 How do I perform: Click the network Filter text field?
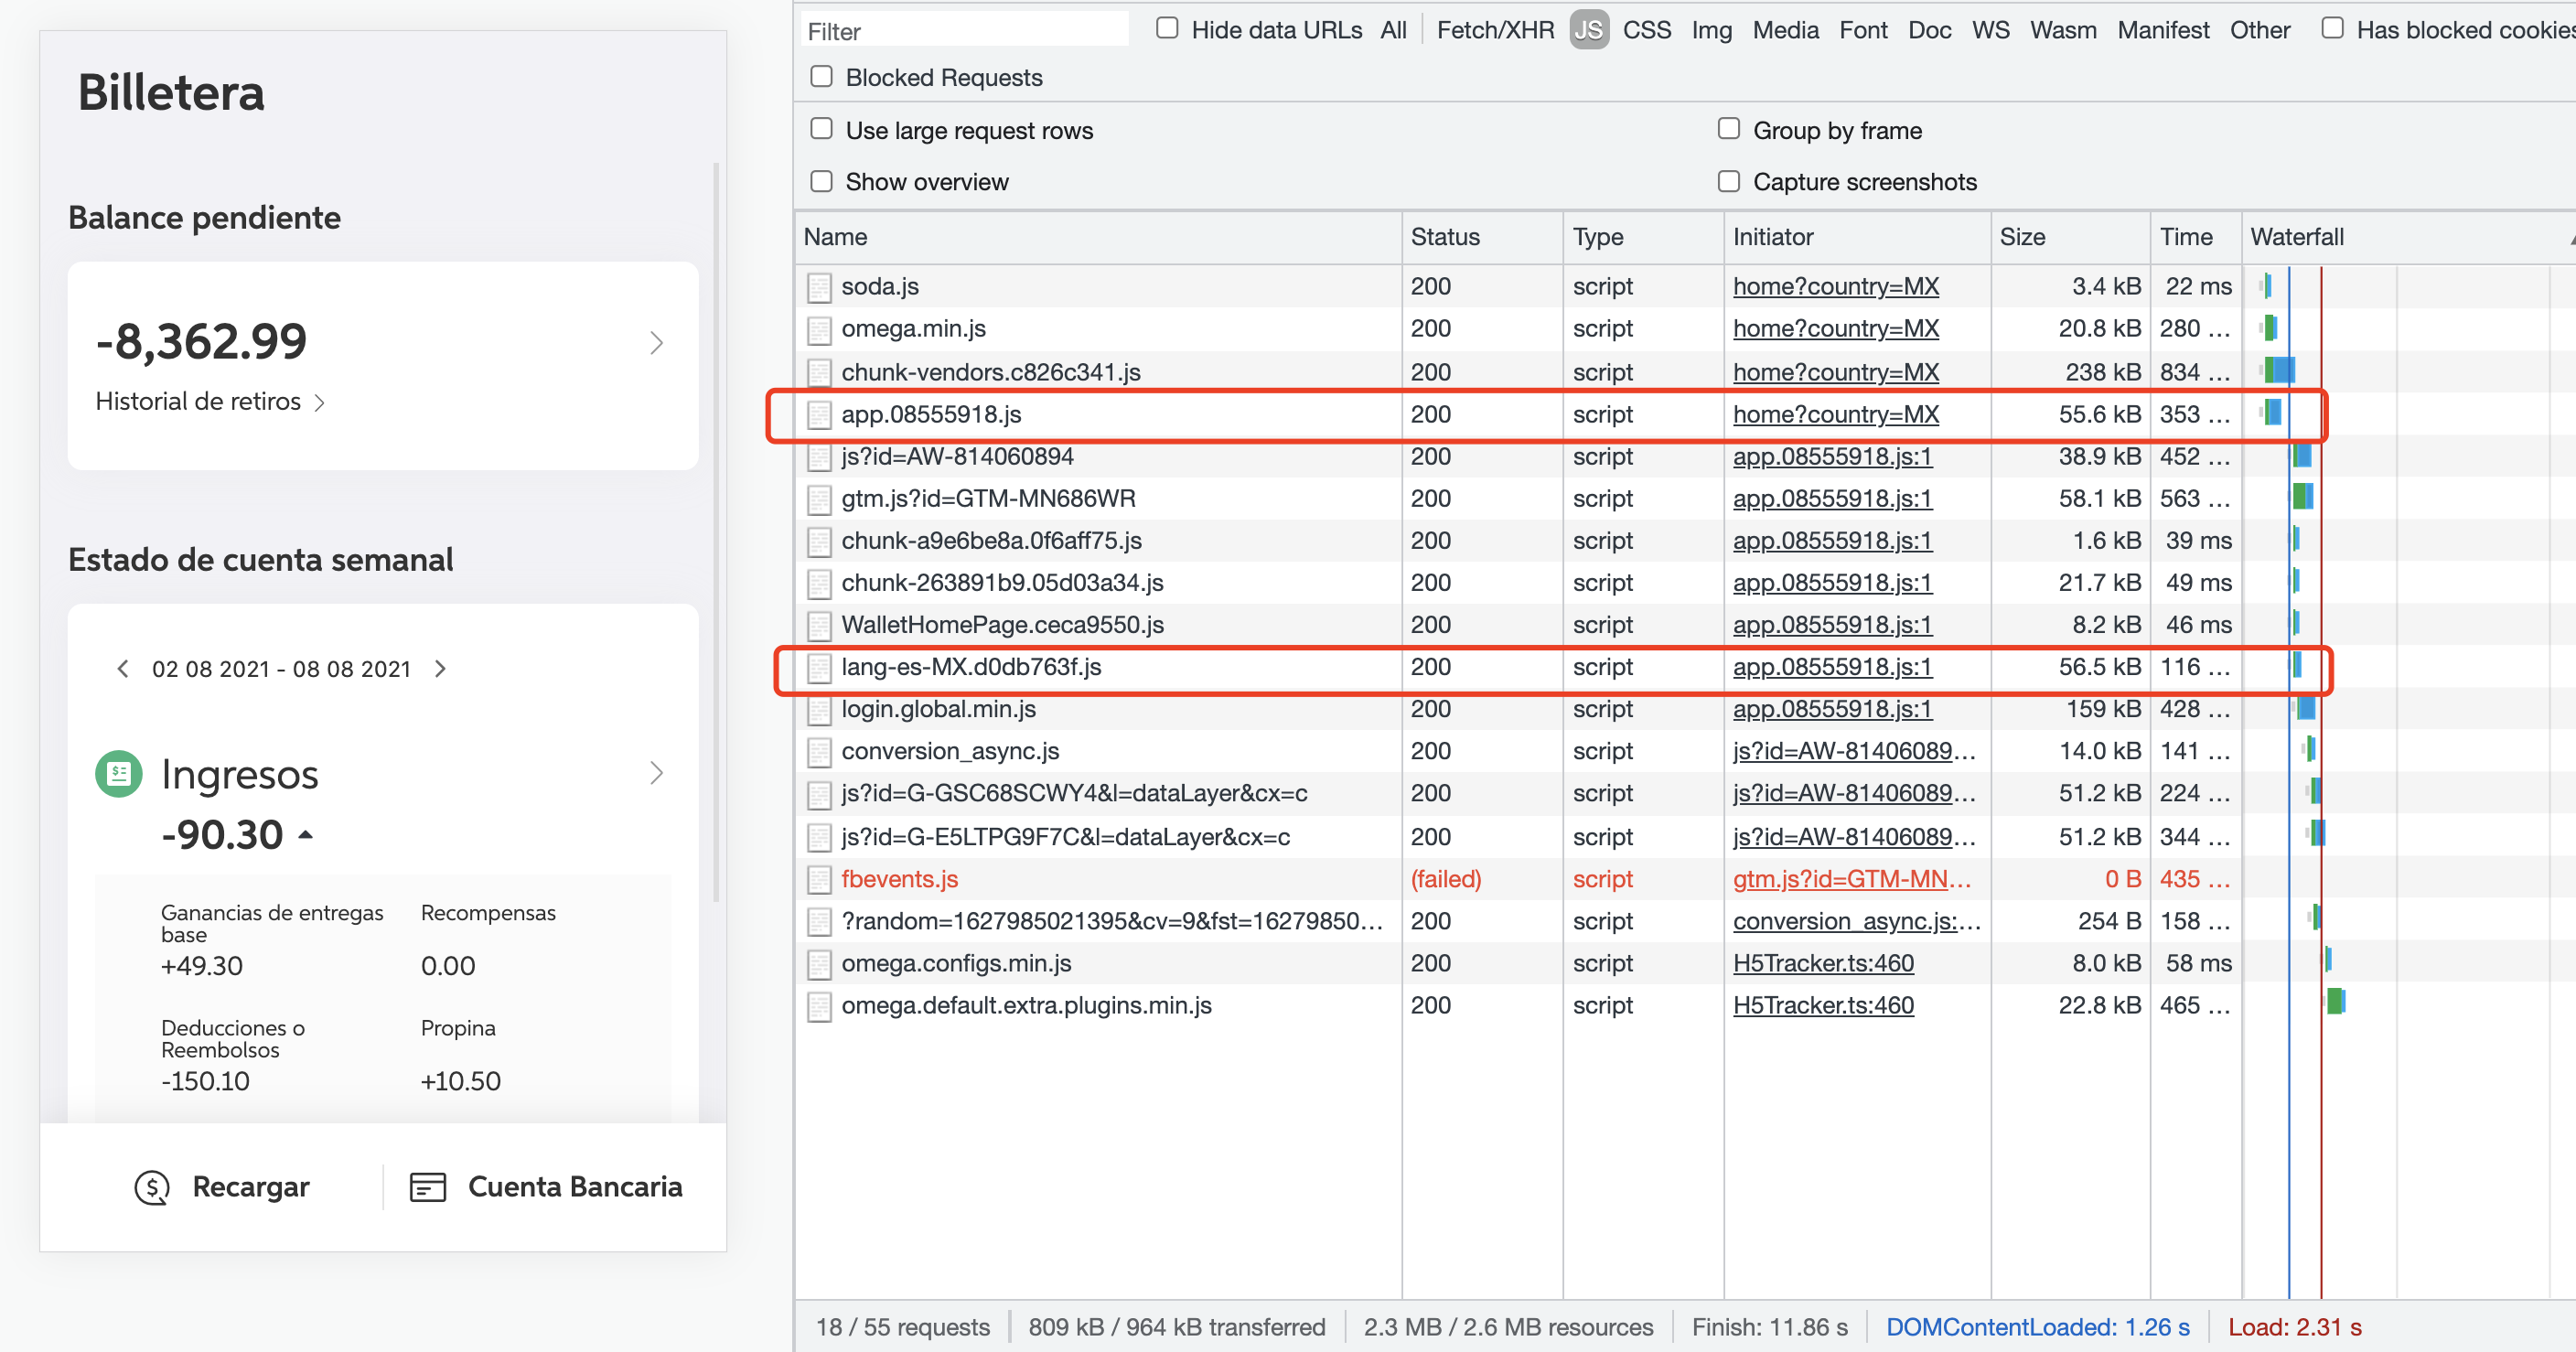point(964,31)
